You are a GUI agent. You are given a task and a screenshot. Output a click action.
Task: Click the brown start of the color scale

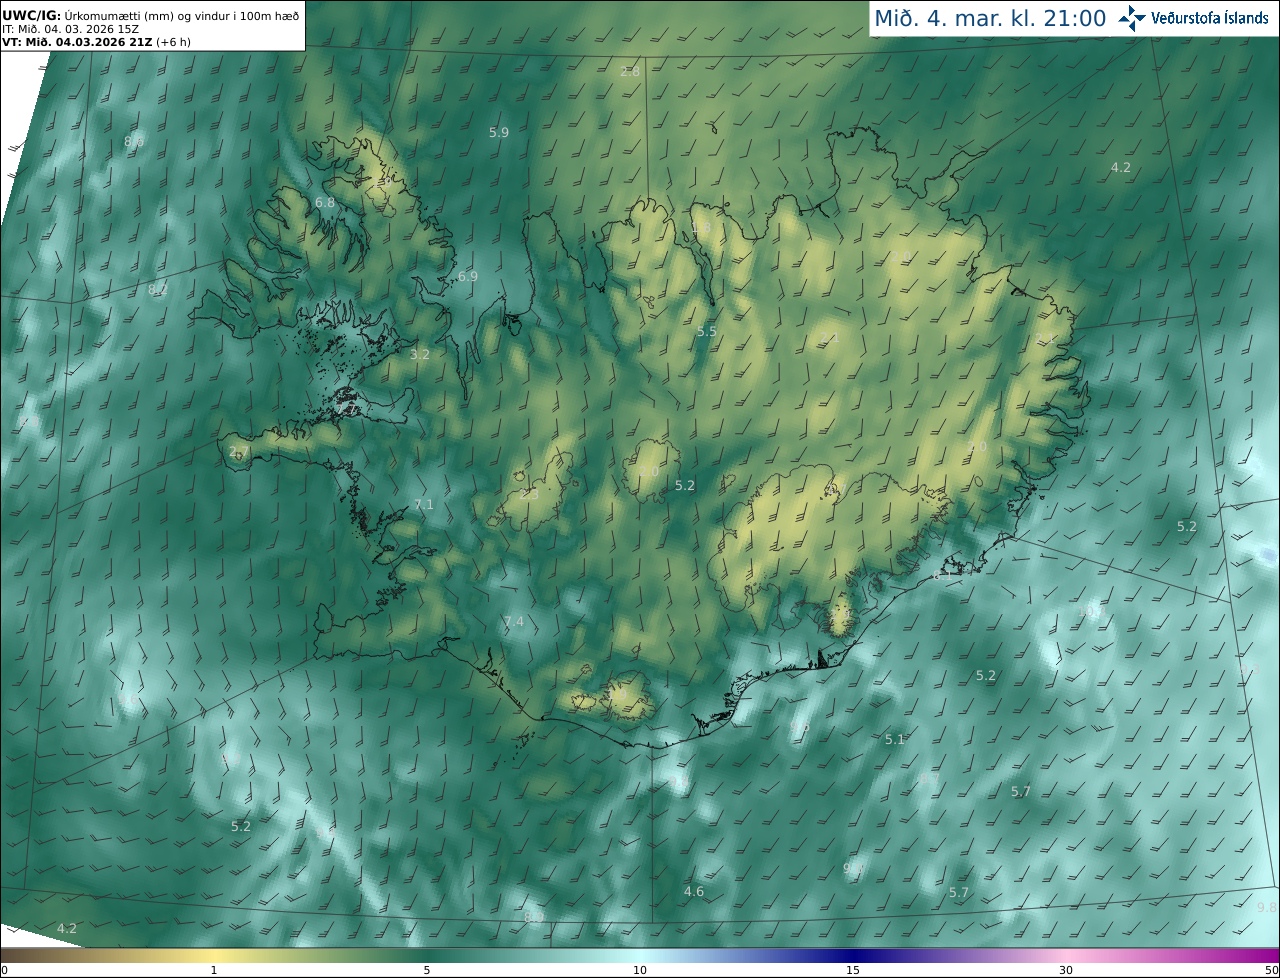tap(15, 955)
